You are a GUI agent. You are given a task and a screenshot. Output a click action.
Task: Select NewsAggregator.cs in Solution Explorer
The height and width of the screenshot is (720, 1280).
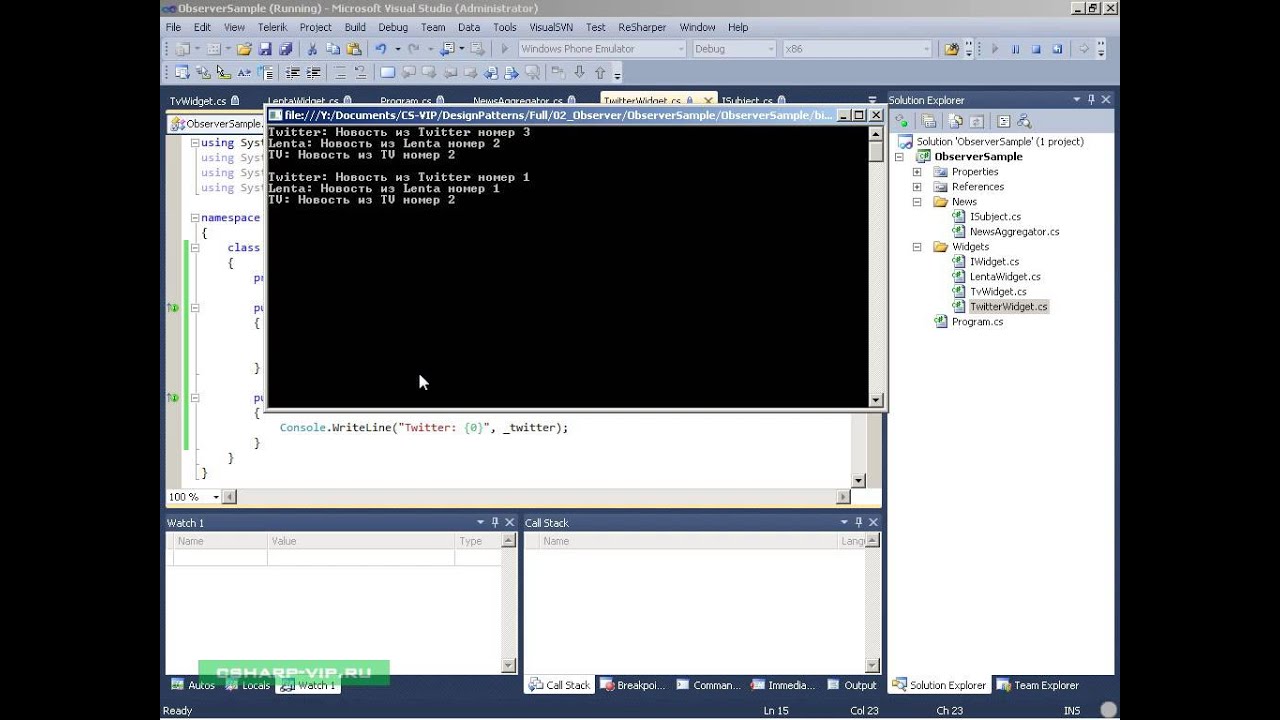(x=1014, y=232)
